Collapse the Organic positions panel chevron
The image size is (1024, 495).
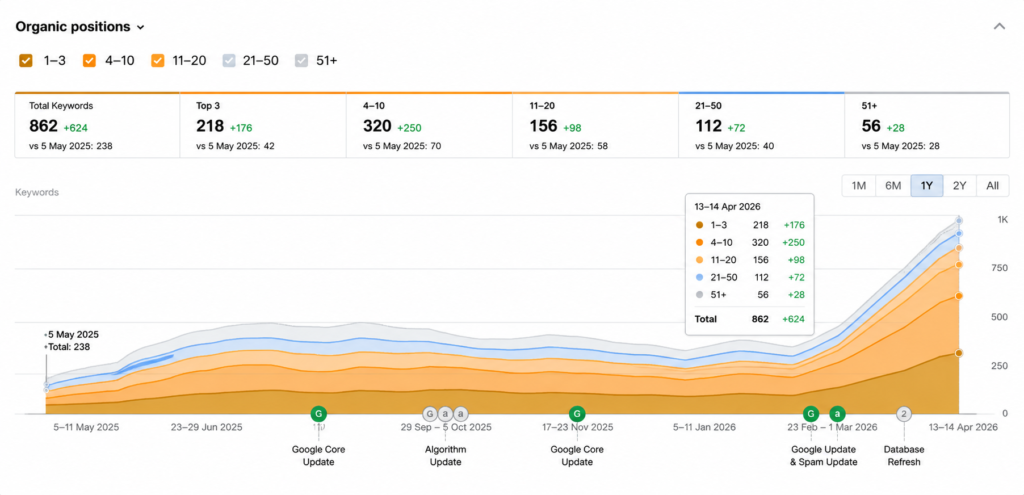pos(999,27)
